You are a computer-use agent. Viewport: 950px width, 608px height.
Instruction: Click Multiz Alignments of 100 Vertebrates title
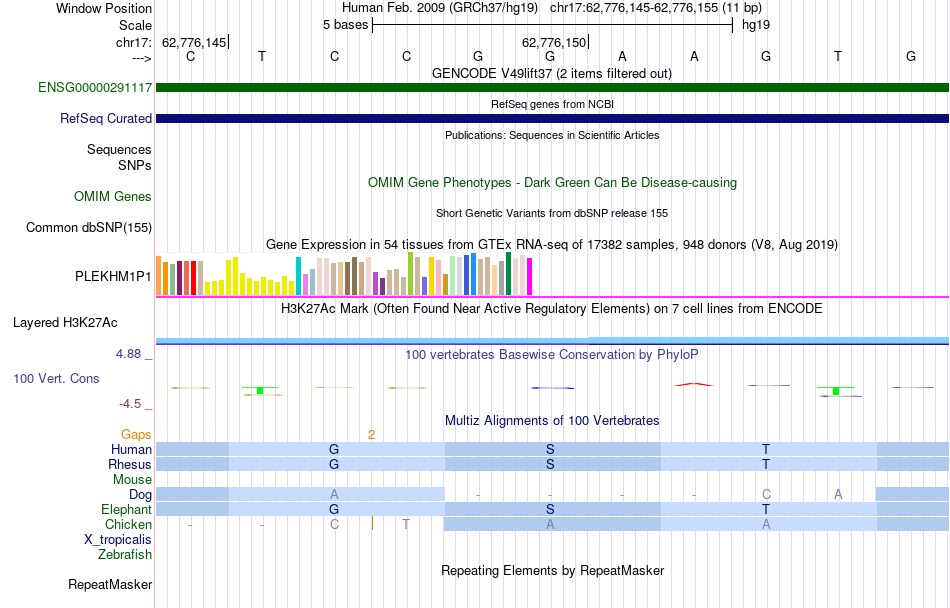[x=552, y=420]
